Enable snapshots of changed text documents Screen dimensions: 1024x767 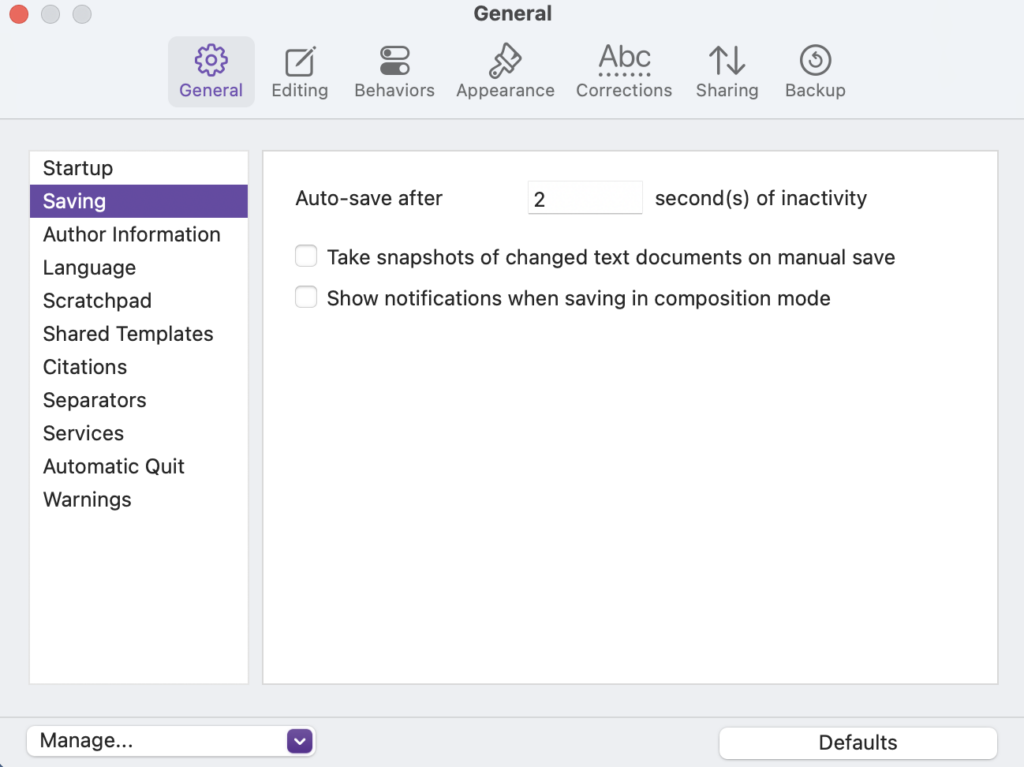pos(306,256)
